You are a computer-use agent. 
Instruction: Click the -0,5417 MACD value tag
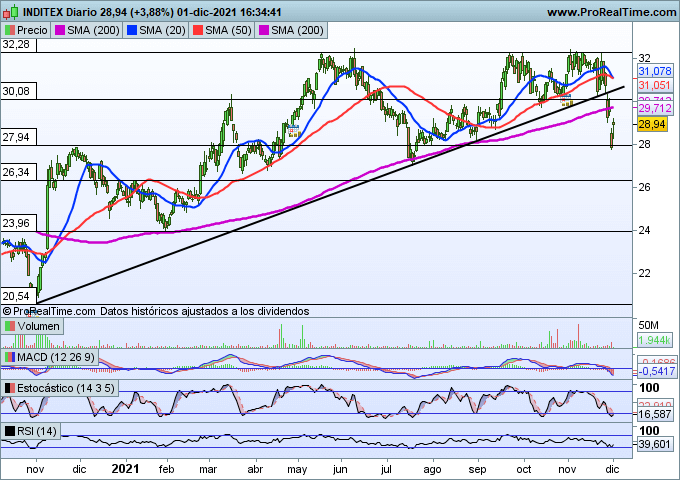coord(657,371)
